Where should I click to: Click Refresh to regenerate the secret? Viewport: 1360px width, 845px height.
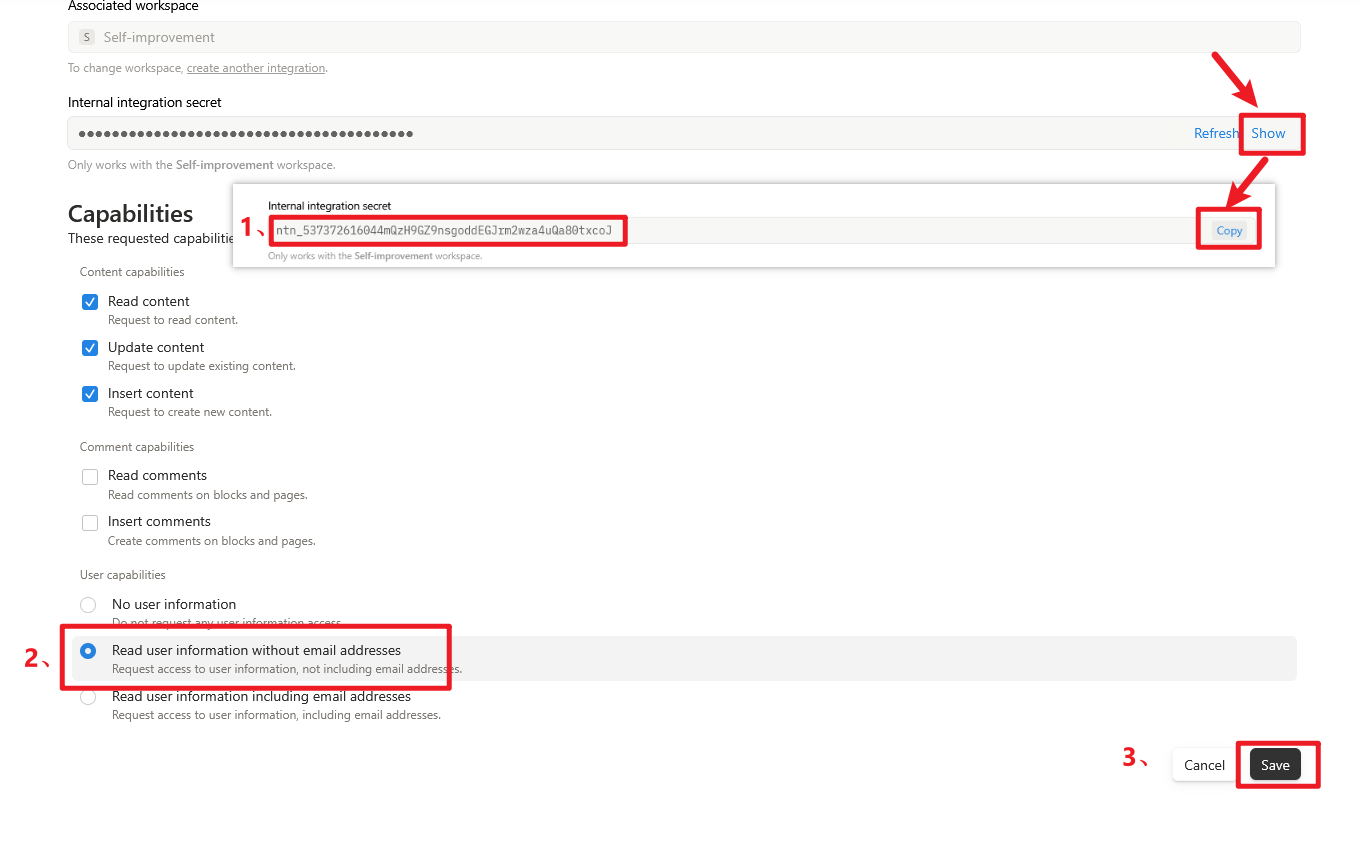[1216, 133]
